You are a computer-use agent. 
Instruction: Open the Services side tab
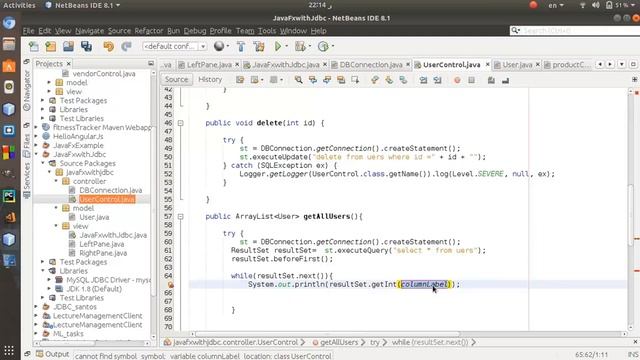(x=27, y=180)
